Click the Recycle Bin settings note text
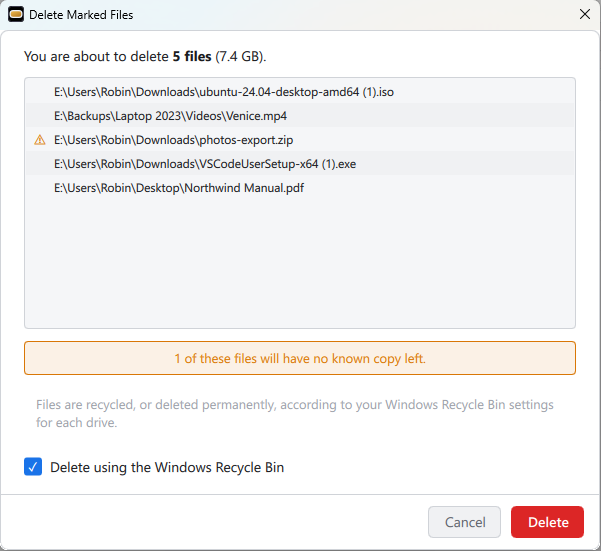The image size is (601, 551). coord(294,413)
